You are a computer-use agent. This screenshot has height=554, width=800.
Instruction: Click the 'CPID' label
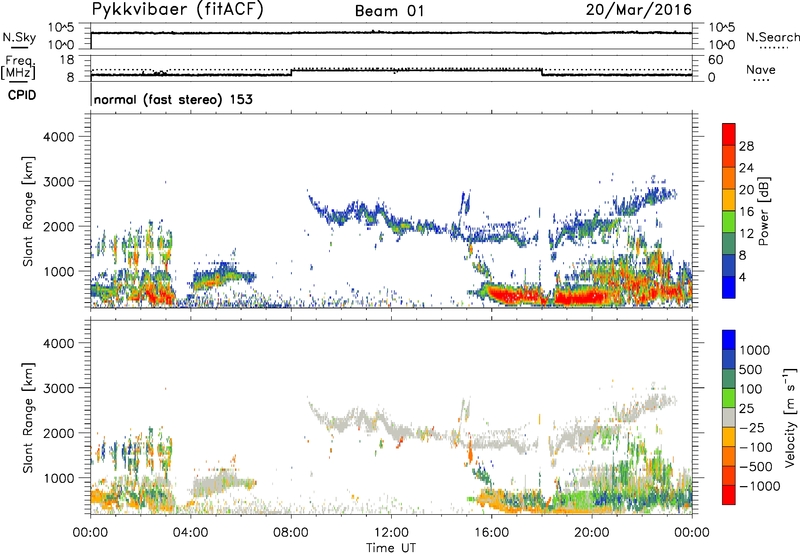pos(22,95)
